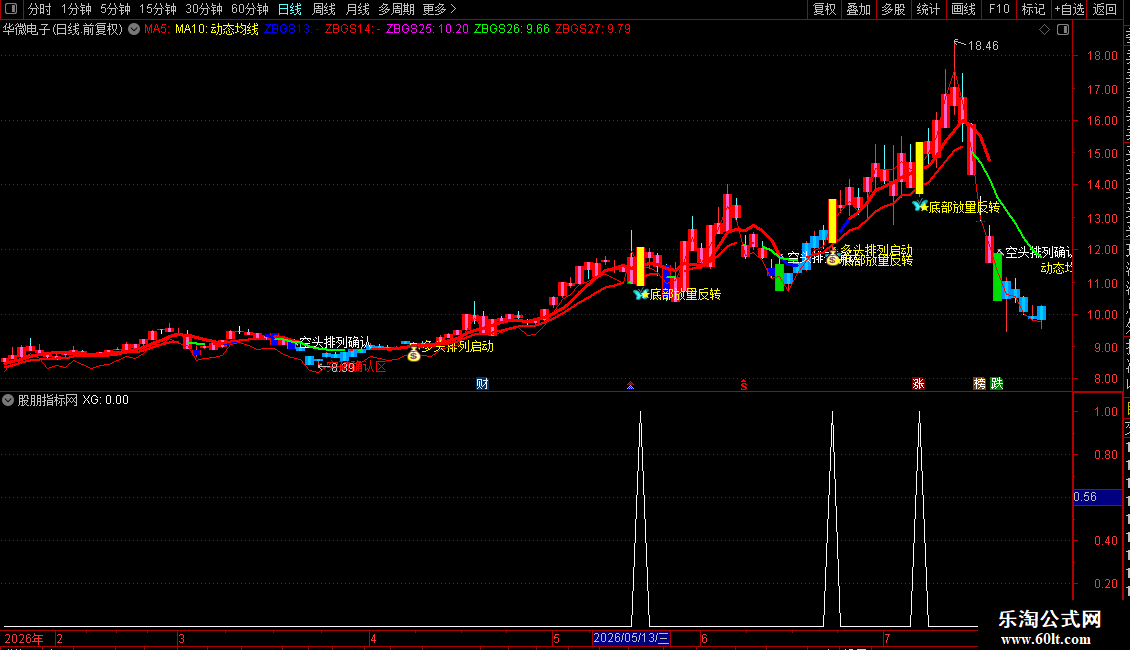Viewport: 1130px width, 650px height.
Task: Click the 股朋指标网 XG: 0.00 label
Action: tap(73, 400)
